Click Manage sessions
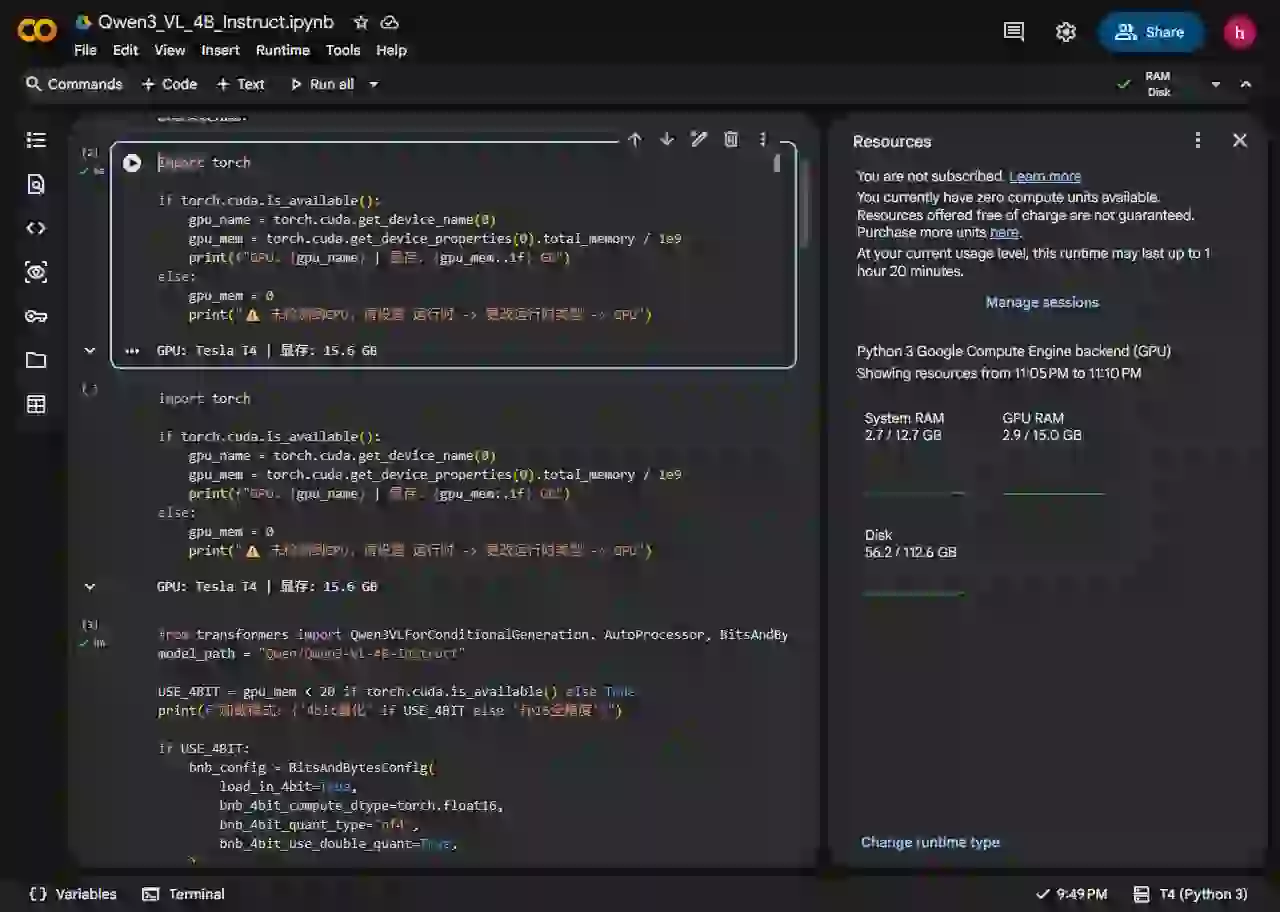Viewport: 1280px width, 912px height. tap(1042, 302)
